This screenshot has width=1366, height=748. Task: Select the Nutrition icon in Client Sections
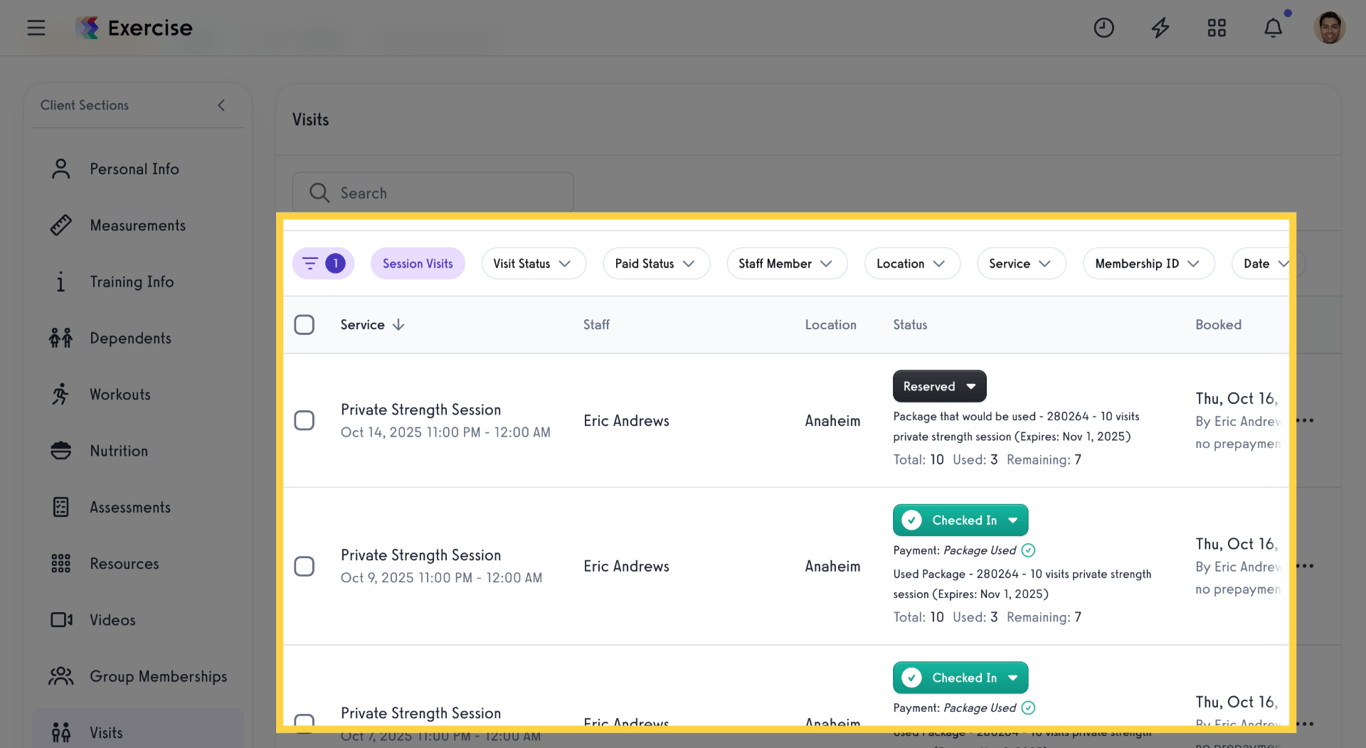click(60, 450)
